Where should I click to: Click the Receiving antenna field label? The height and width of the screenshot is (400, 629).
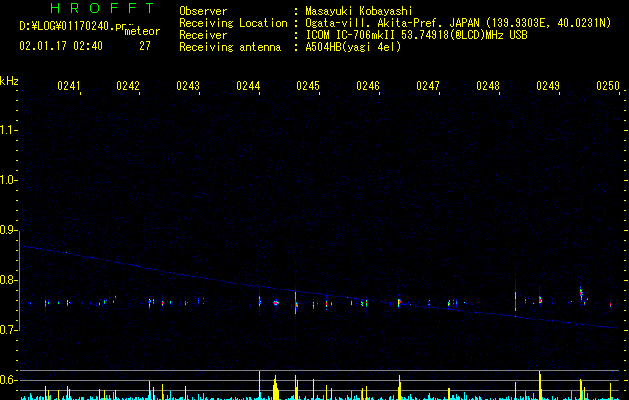point(230,47)
